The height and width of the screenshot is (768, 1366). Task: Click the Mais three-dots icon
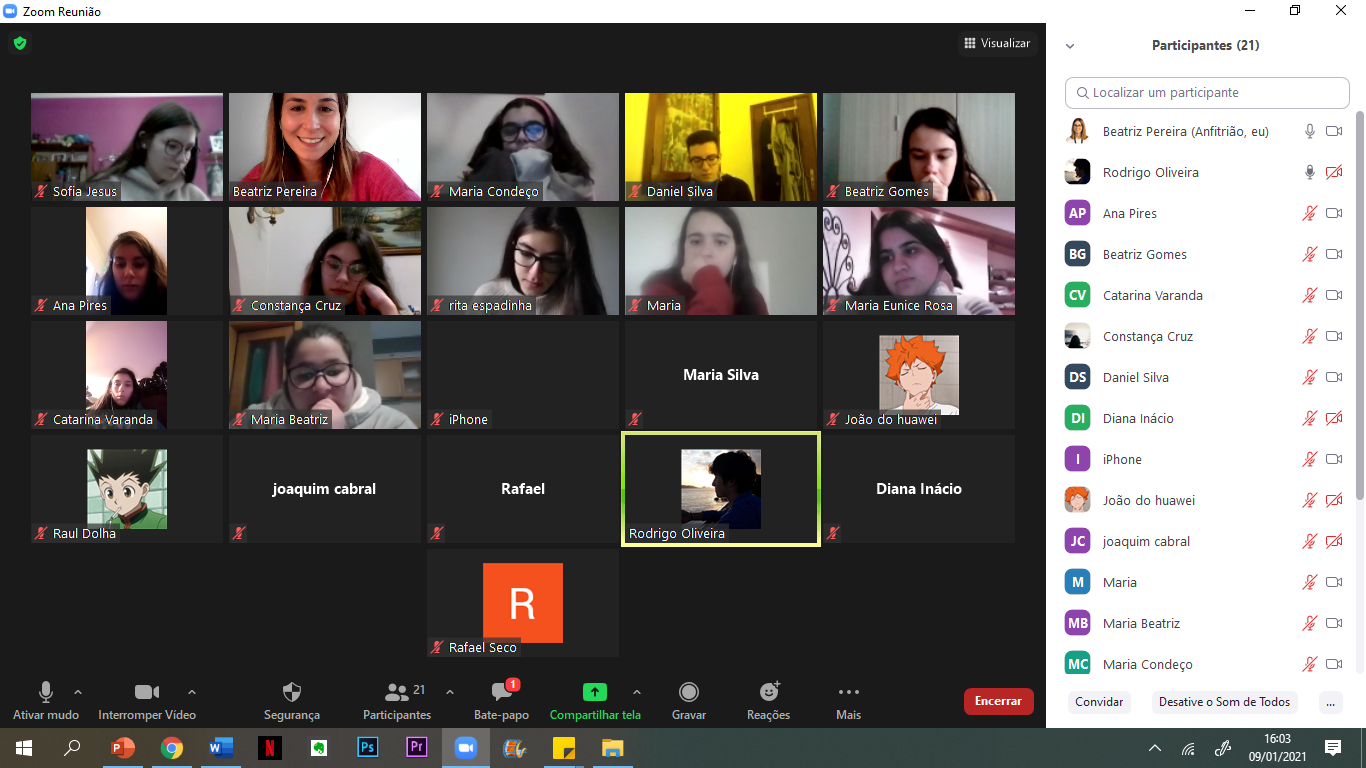pyautogui.click(x=848, y=692)
